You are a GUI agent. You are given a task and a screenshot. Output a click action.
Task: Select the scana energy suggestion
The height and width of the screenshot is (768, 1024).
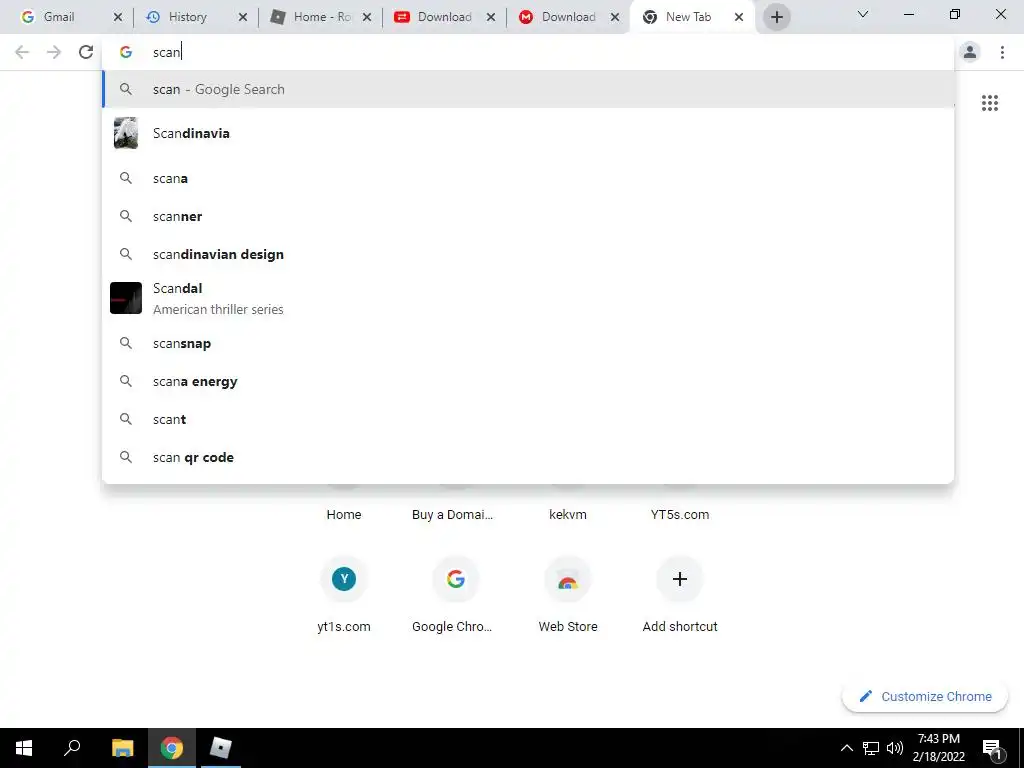click(x=528, y=381)
